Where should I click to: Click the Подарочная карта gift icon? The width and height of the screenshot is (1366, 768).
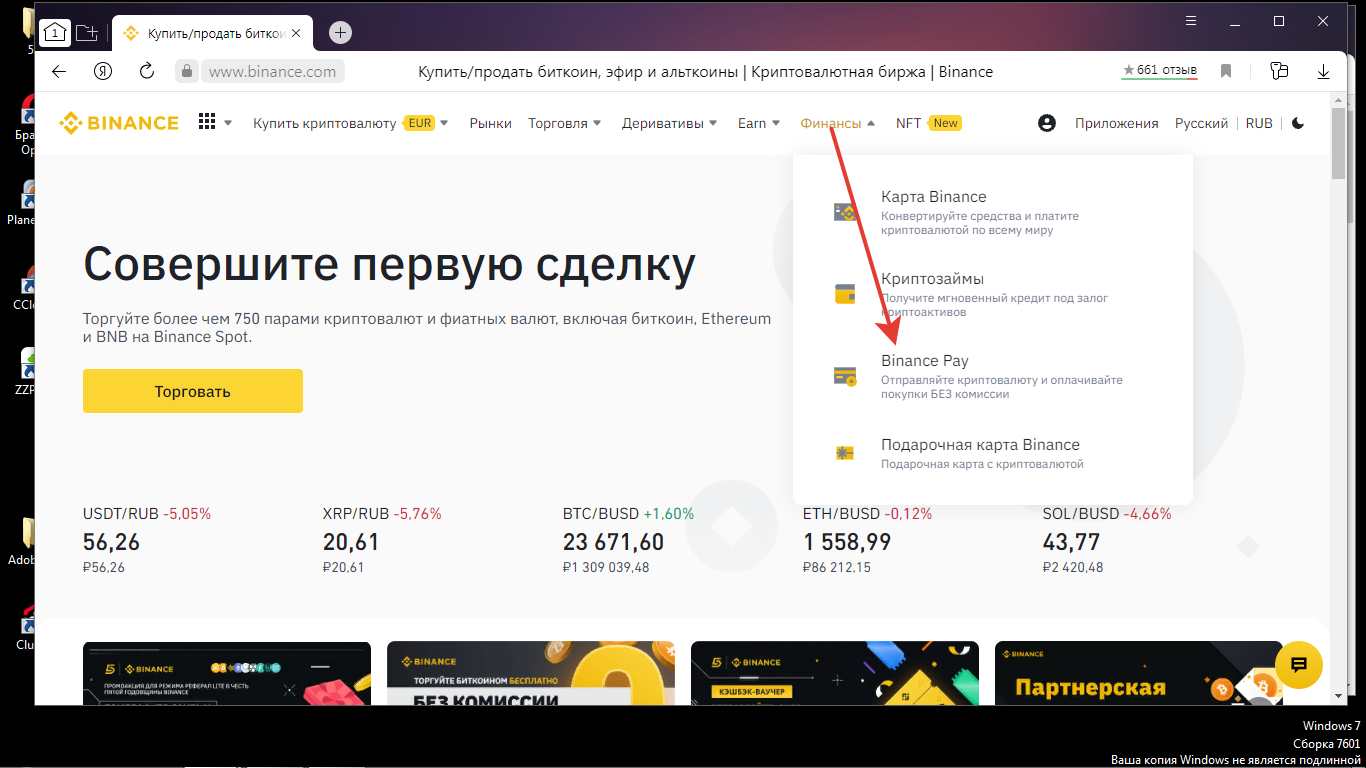[x=845, y=453]
